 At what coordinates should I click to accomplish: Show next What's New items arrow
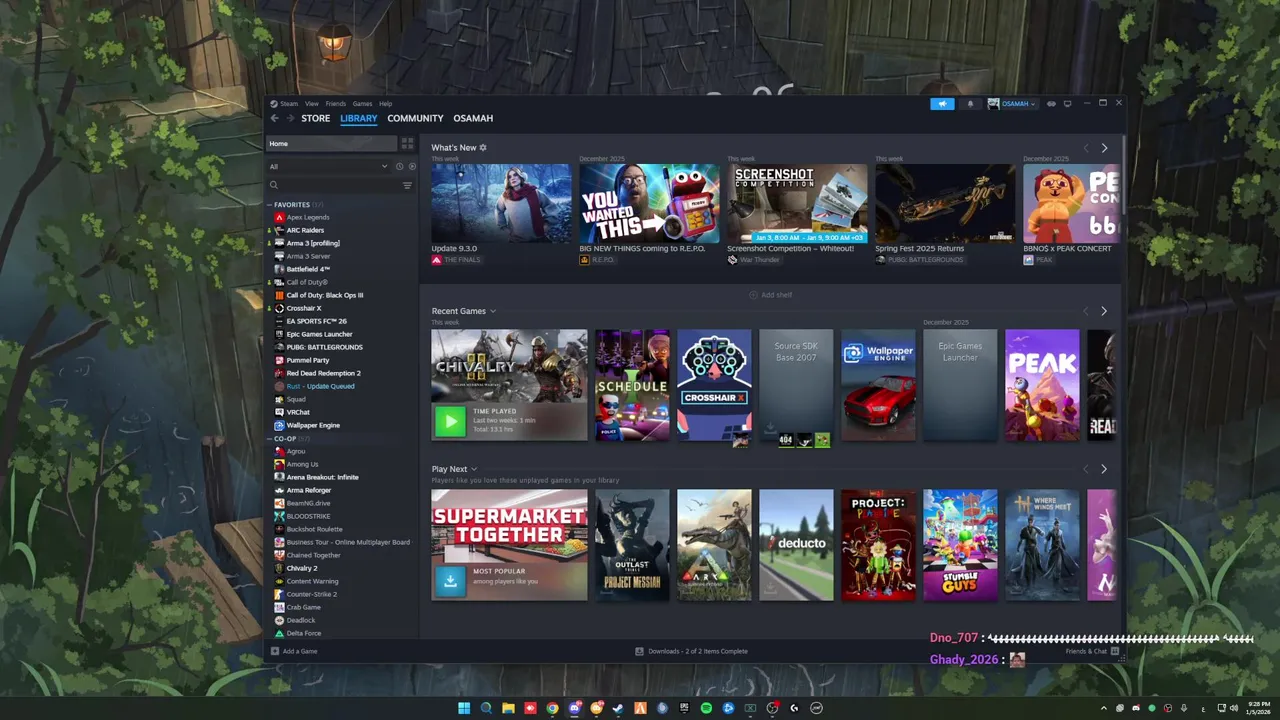1104,148
